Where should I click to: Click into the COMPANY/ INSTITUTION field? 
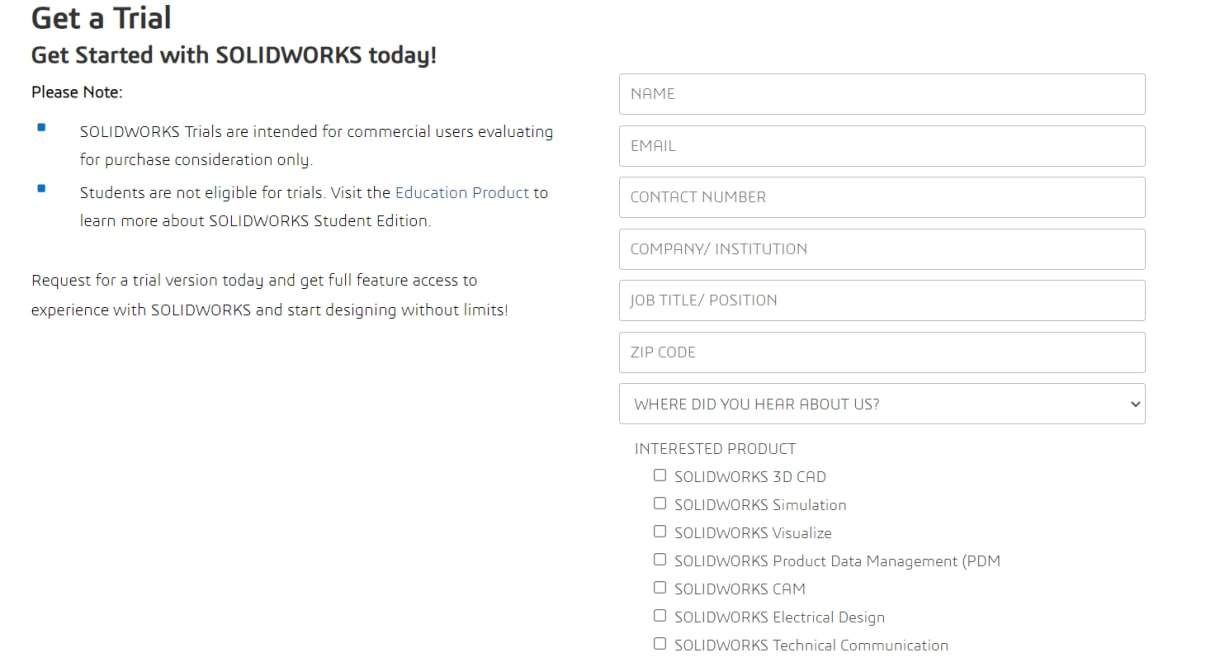coord(881,249)
